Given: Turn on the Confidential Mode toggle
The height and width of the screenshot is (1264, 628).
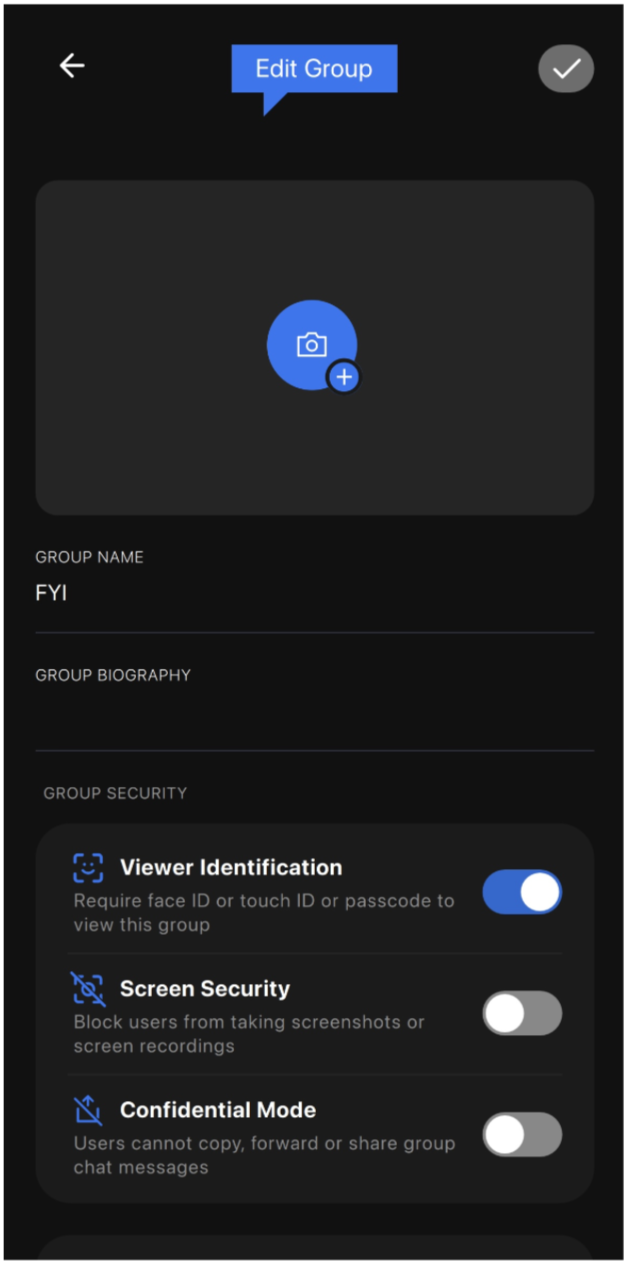Looking at the screenshot, I should point(522,1134).
